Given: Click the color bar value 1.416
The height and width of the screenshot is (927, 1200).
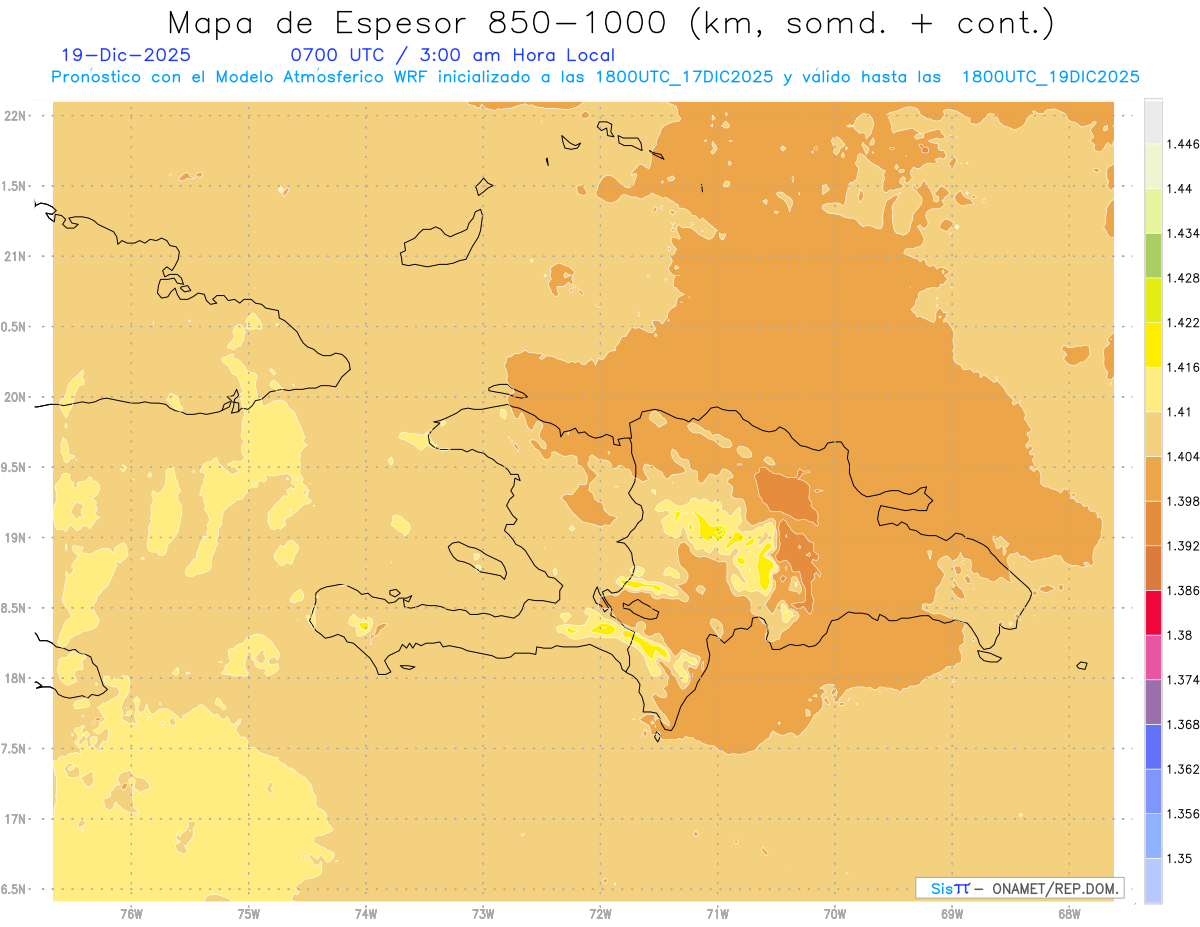Looking at the screenshot, I should [x=1183, y=367].
